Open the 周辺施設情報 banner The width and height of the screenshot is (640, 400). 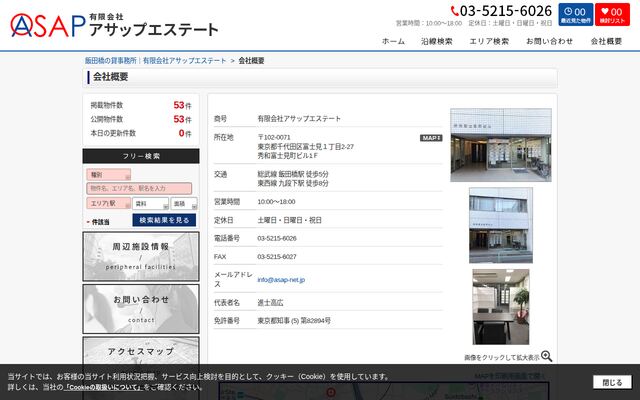point(141,256)
